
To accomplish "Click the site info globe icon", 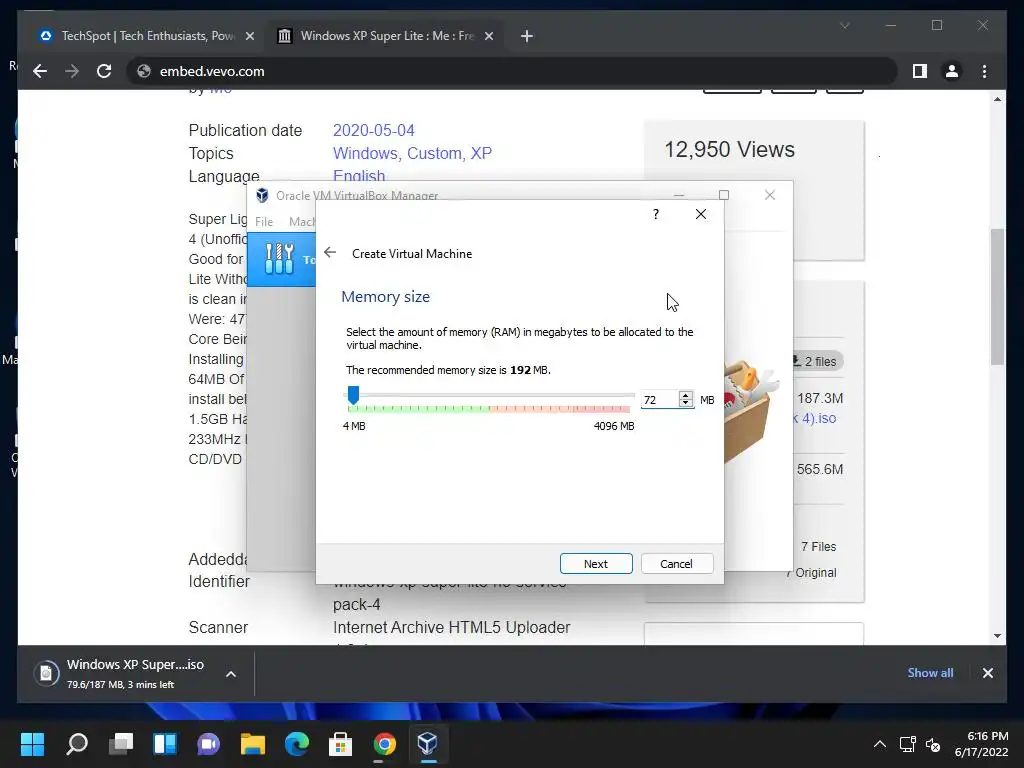I will tap(144, 71).
